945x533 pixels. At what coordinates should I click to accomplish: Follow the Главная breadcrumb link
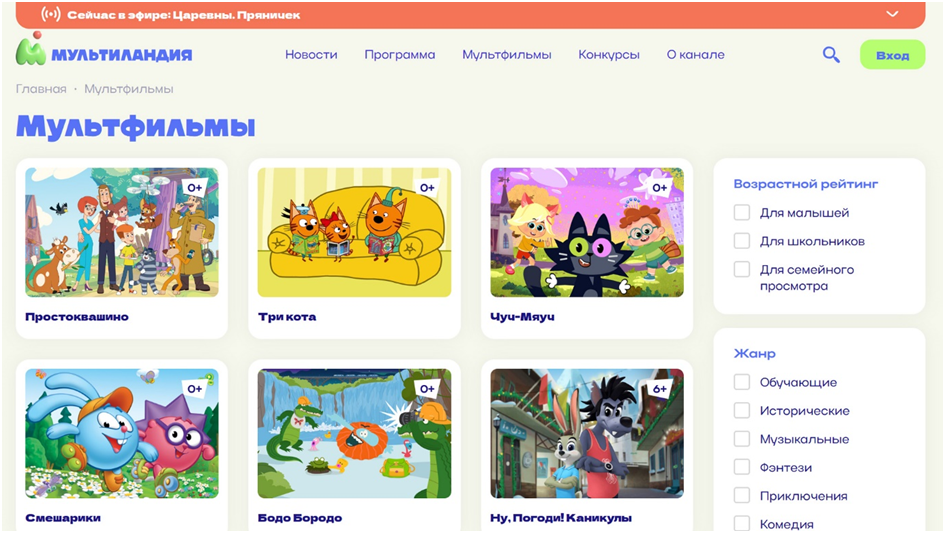coord(41,89)
